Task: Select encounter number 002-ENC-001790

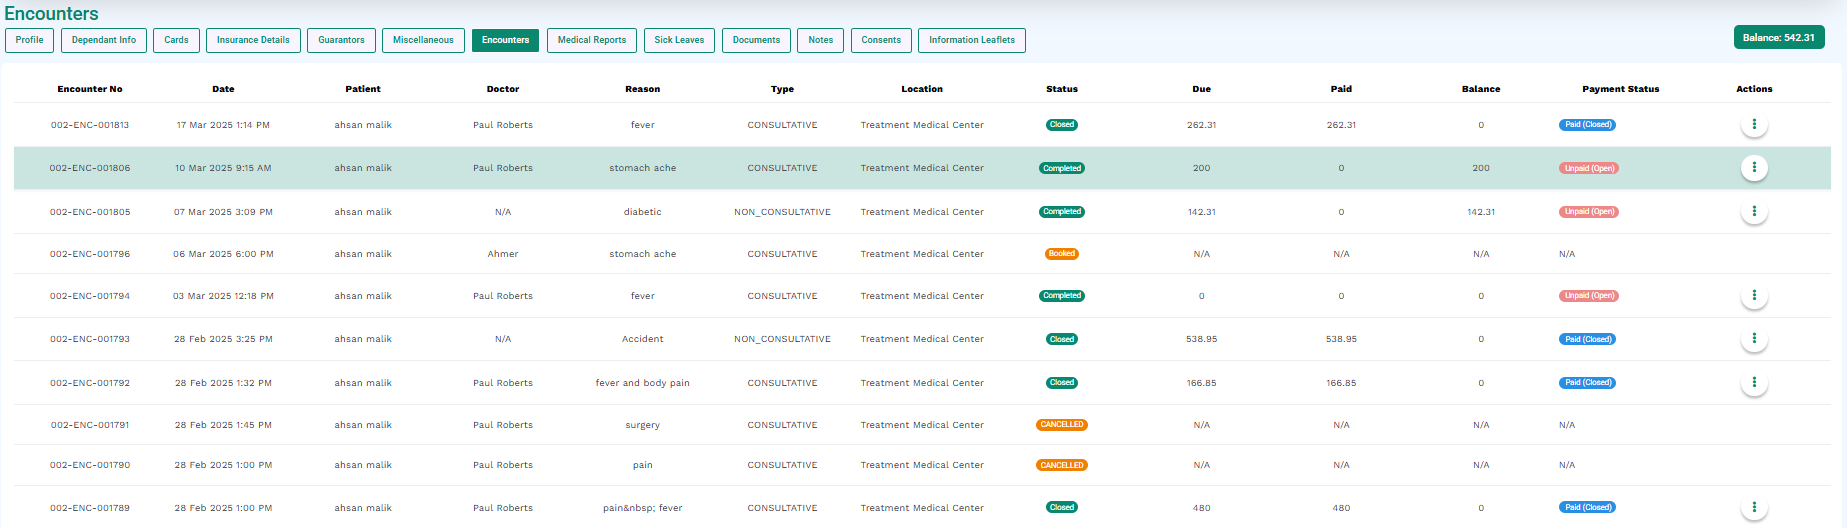Action: tap(90, 465)
